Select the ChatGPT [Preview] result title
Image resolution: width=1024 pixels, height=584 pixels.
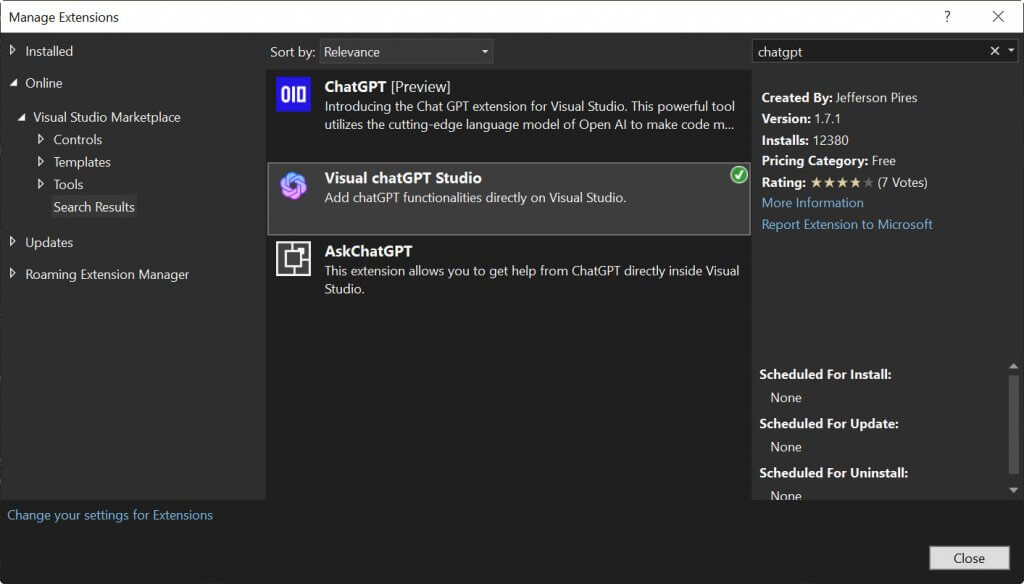click(x=387, y=86)
